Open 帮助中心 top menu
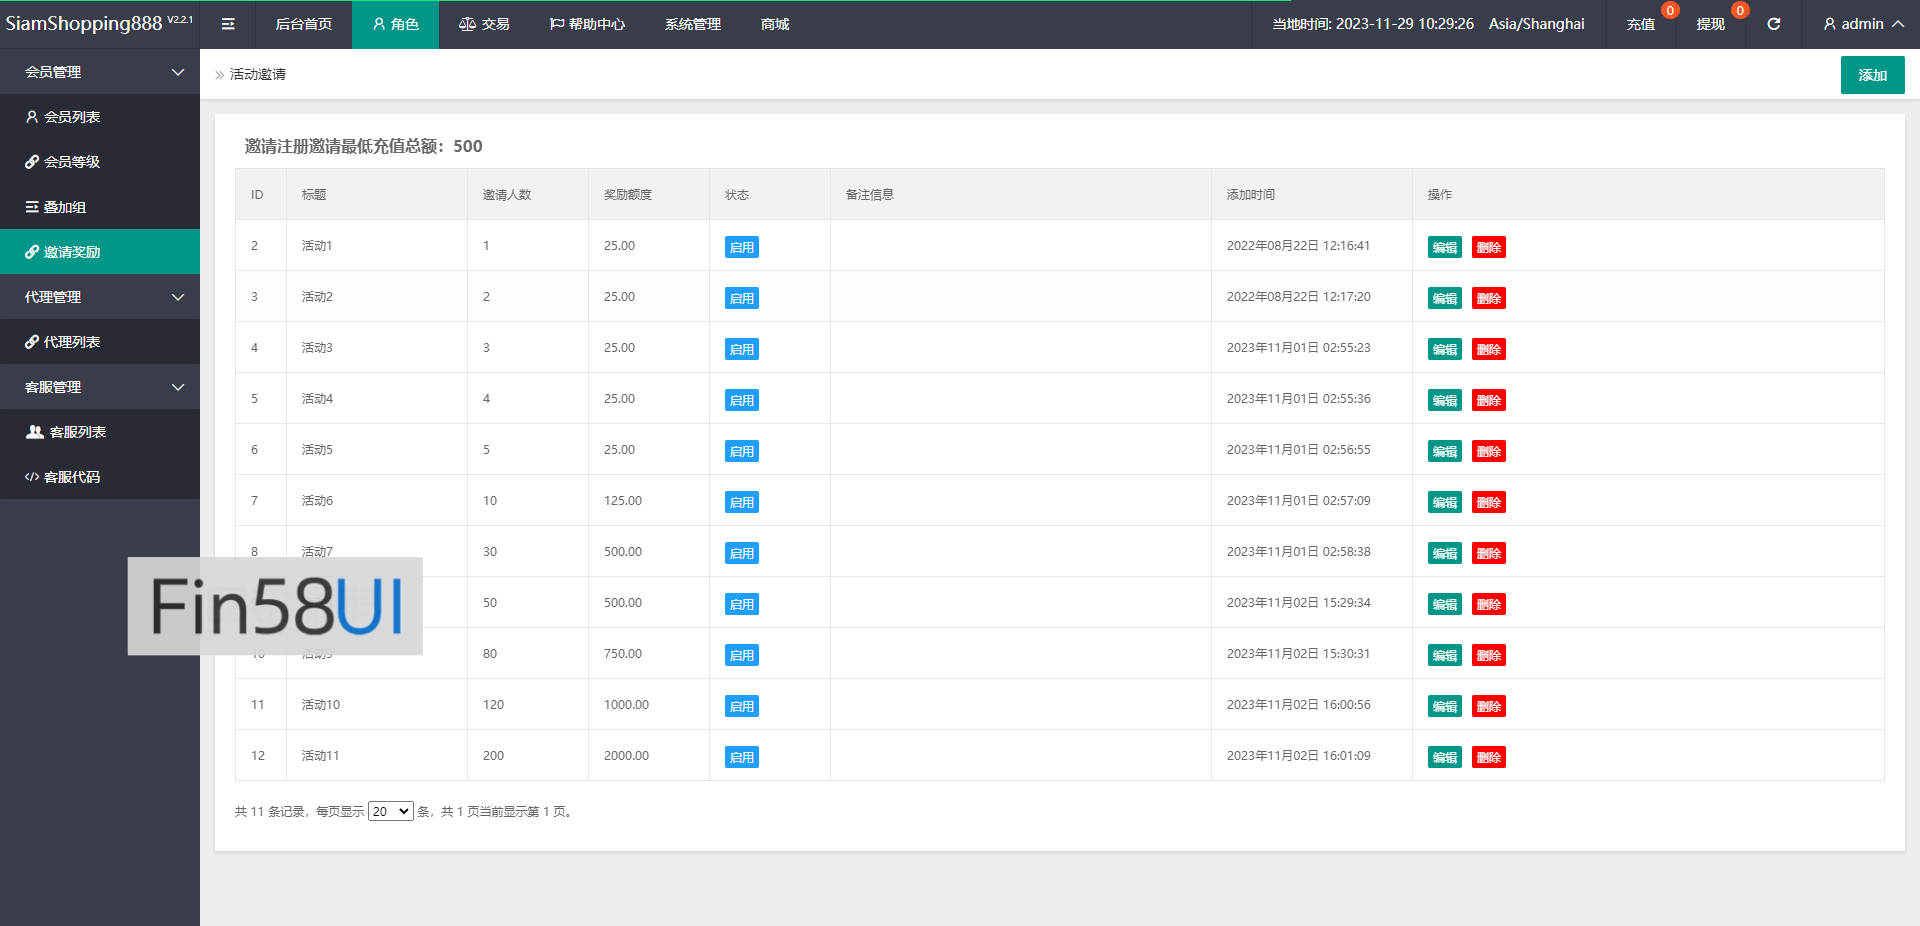 [587, 24]
